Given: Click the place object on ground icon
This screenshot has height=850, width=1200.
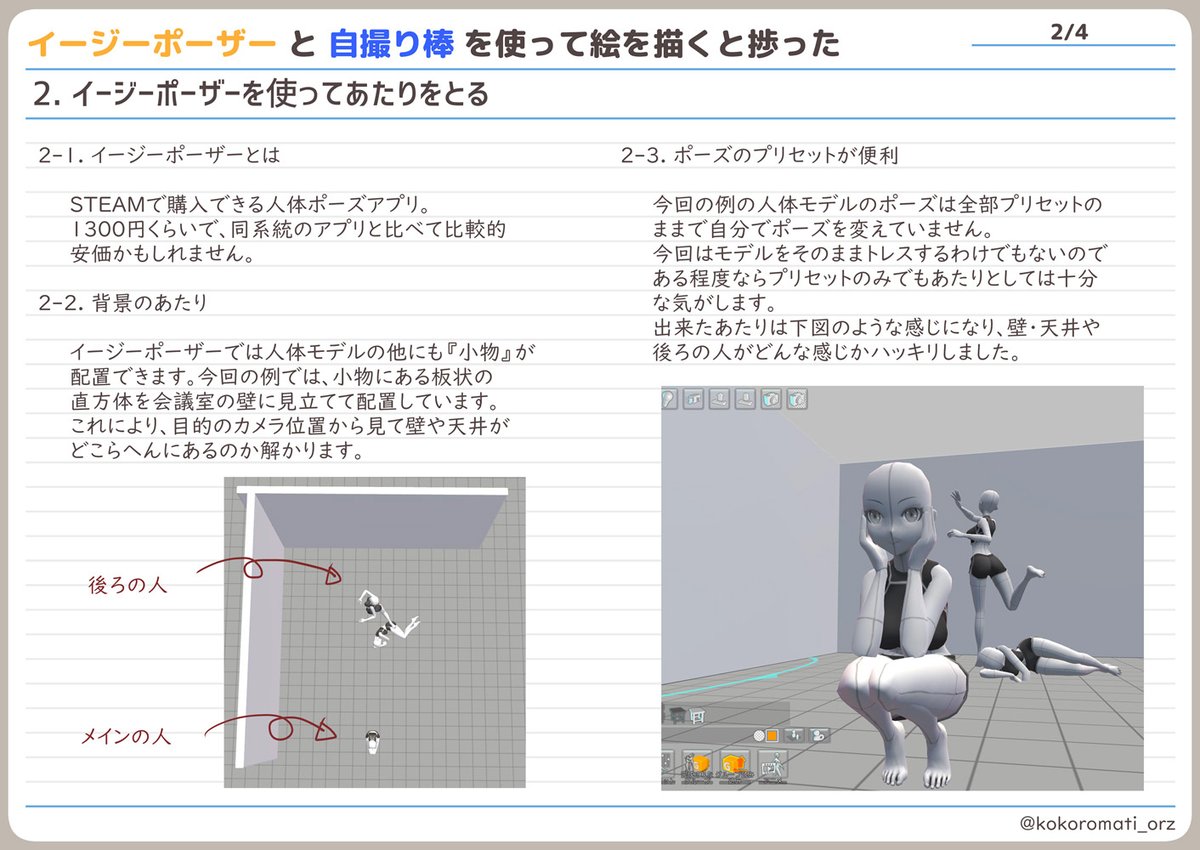Looking at the screenshot, I should click(745, 398).
